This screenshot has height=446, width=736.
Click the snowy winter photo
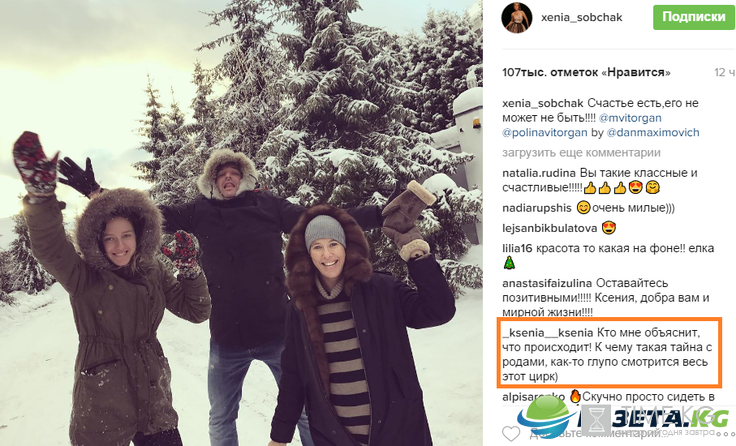point(241,223)
